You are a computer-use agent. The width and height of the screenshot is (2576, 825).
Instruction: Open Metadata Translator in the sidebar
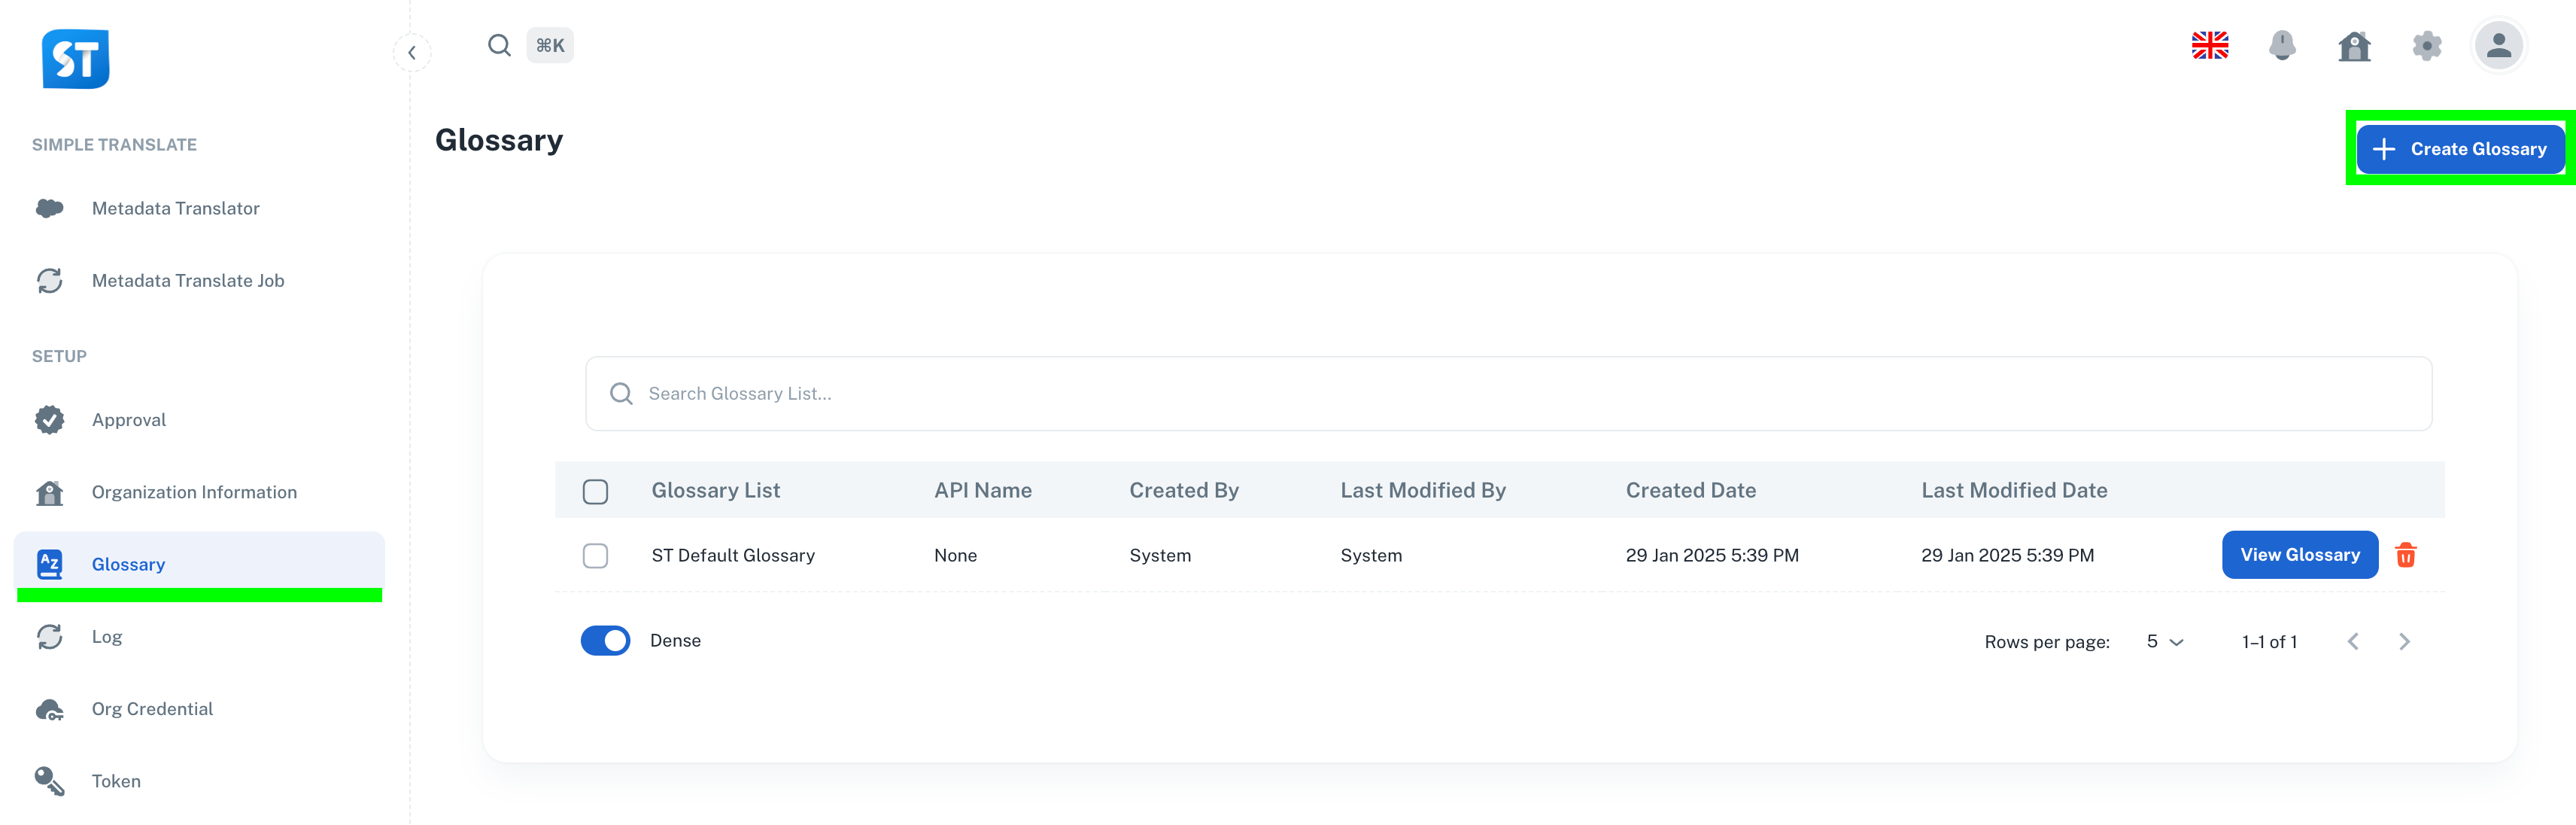point(176,208)
